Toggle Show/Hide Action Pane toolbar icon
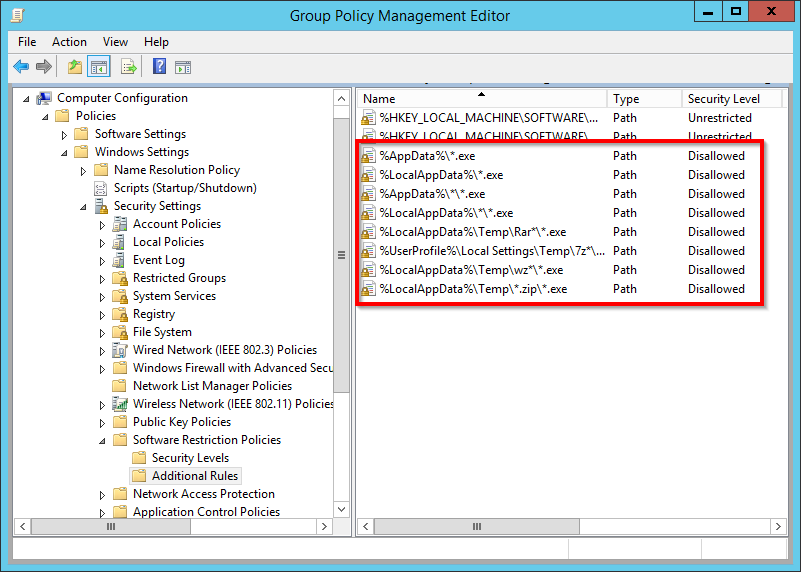This screenshot has width=801, height=572. point(183,67)
